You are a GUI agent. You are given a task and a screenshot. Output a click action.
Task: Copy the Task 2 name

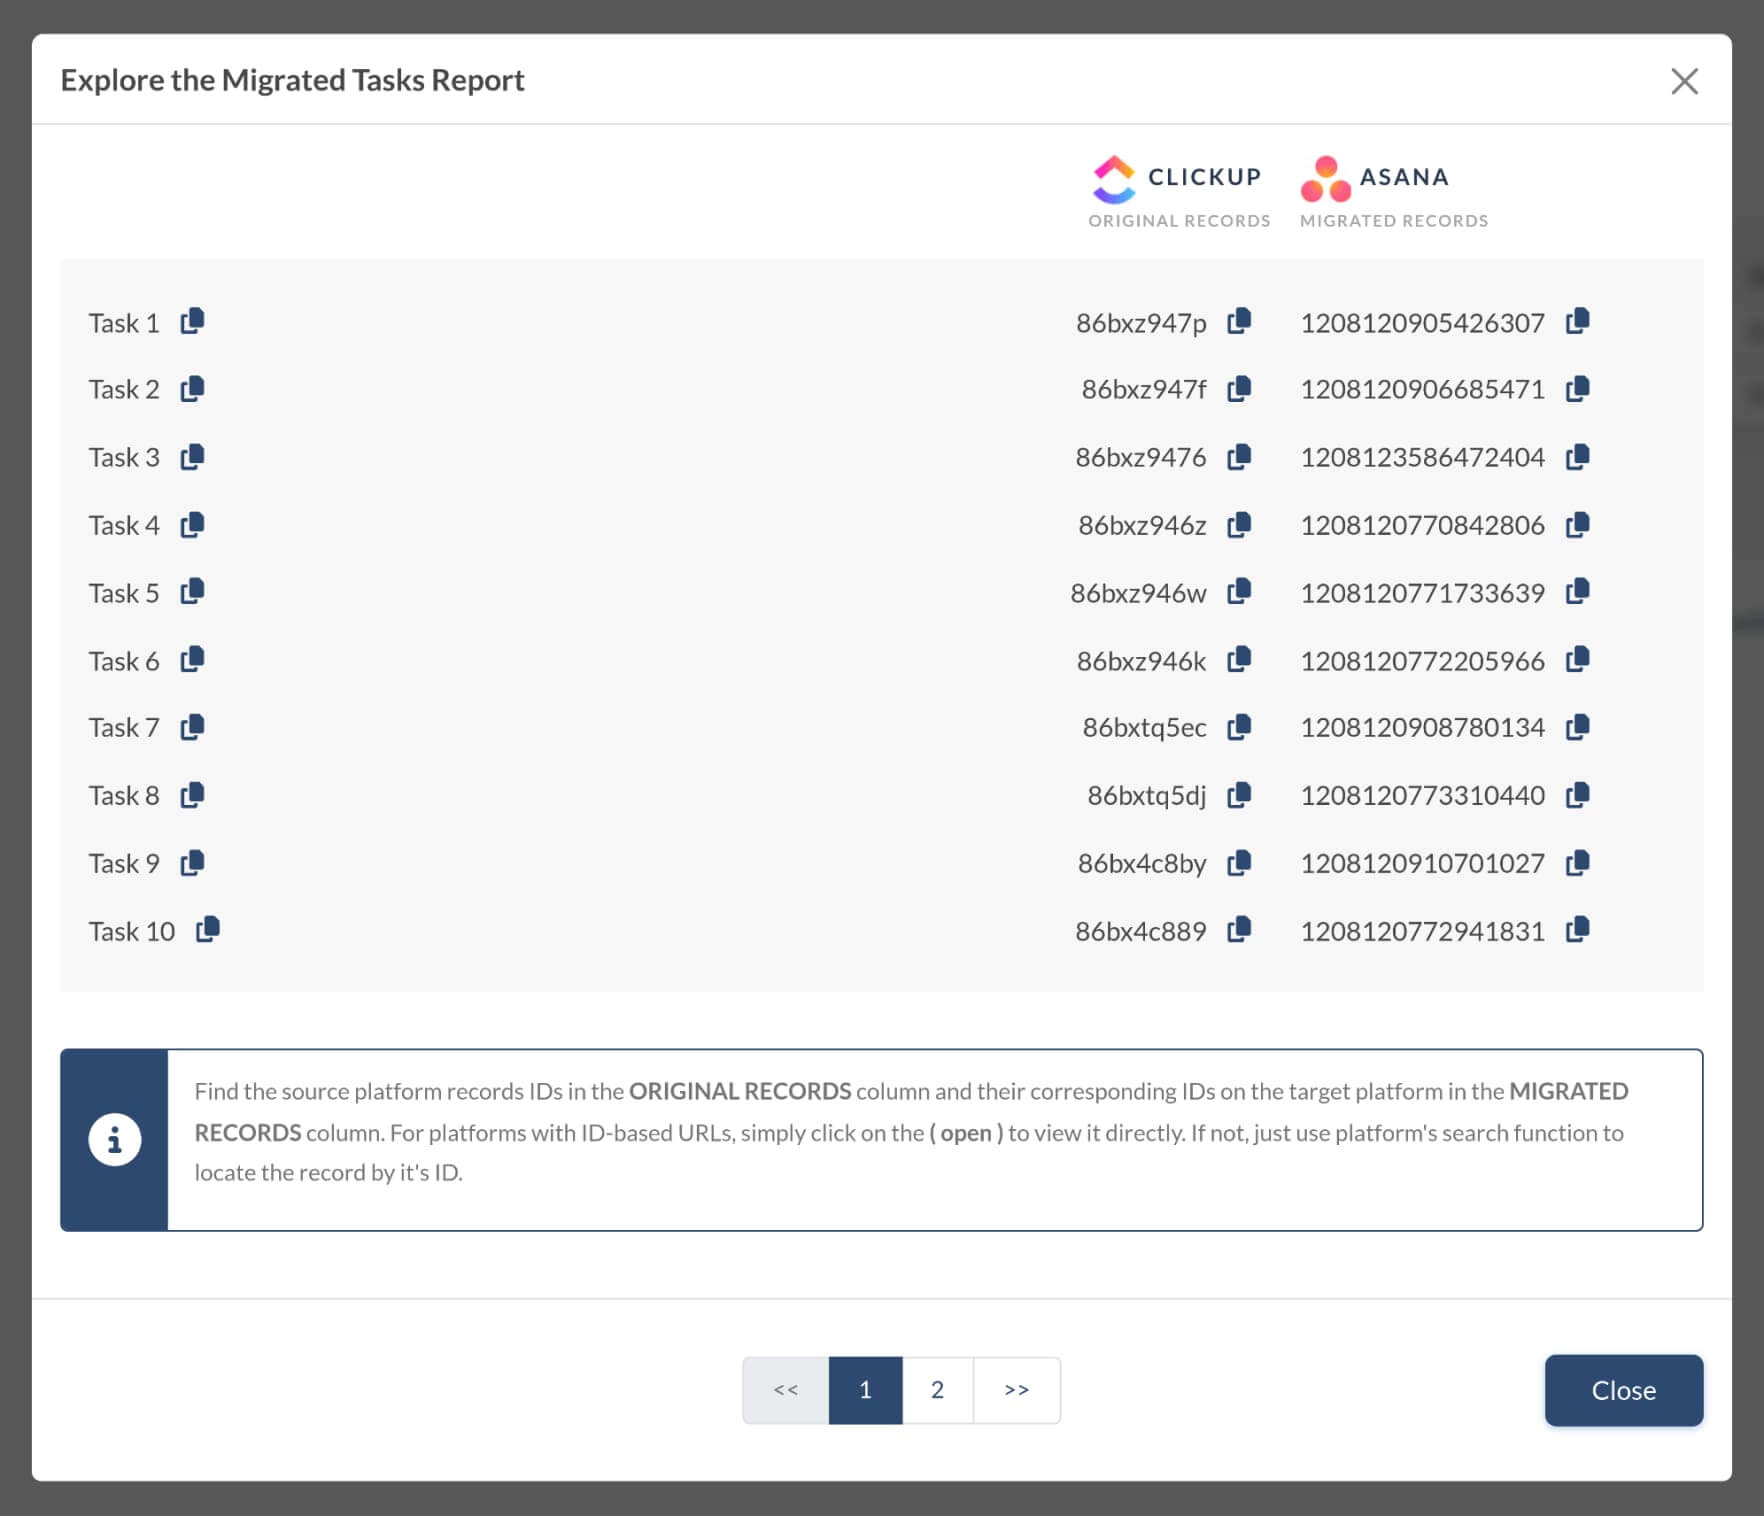pos(192,388)
